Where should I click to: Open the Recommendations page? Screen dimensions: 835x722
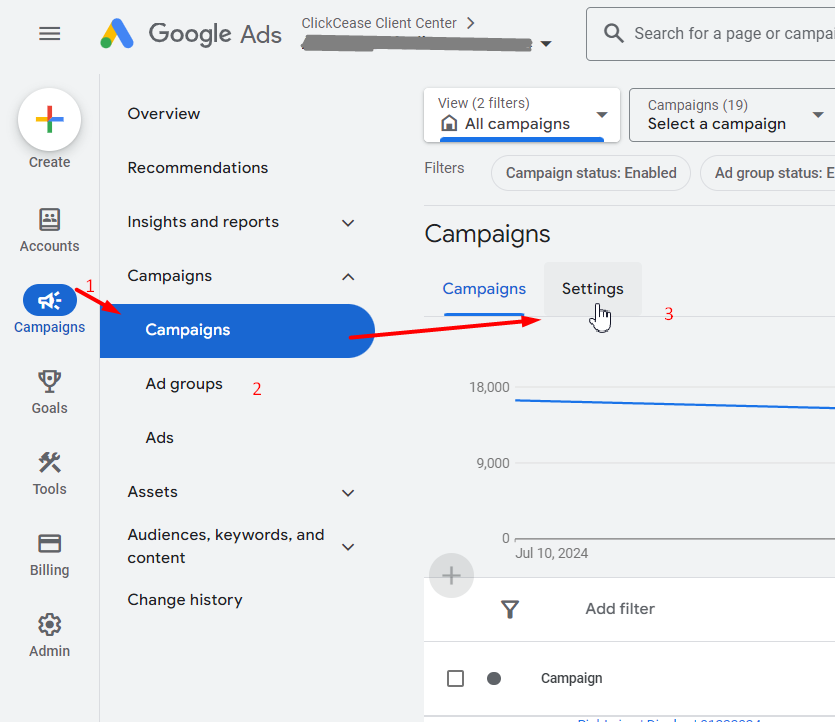point(198,168)
